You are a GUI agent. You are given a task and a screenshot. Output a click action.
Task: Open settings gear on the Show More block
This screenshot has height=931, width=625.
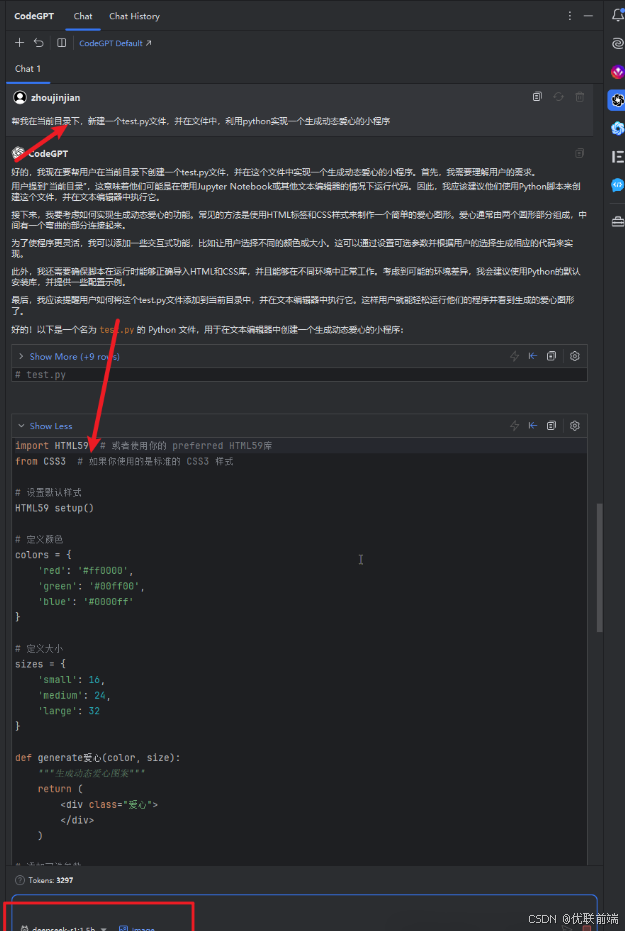575,356
